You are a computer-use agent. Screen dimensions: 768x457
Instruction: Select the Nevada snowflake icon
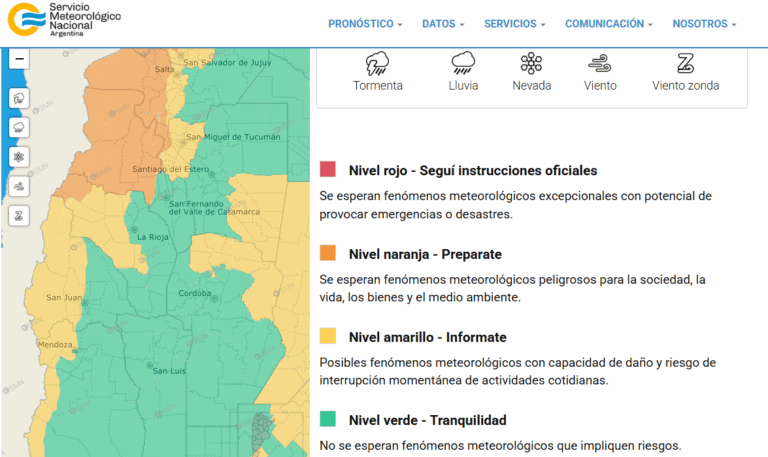[531, 63]
